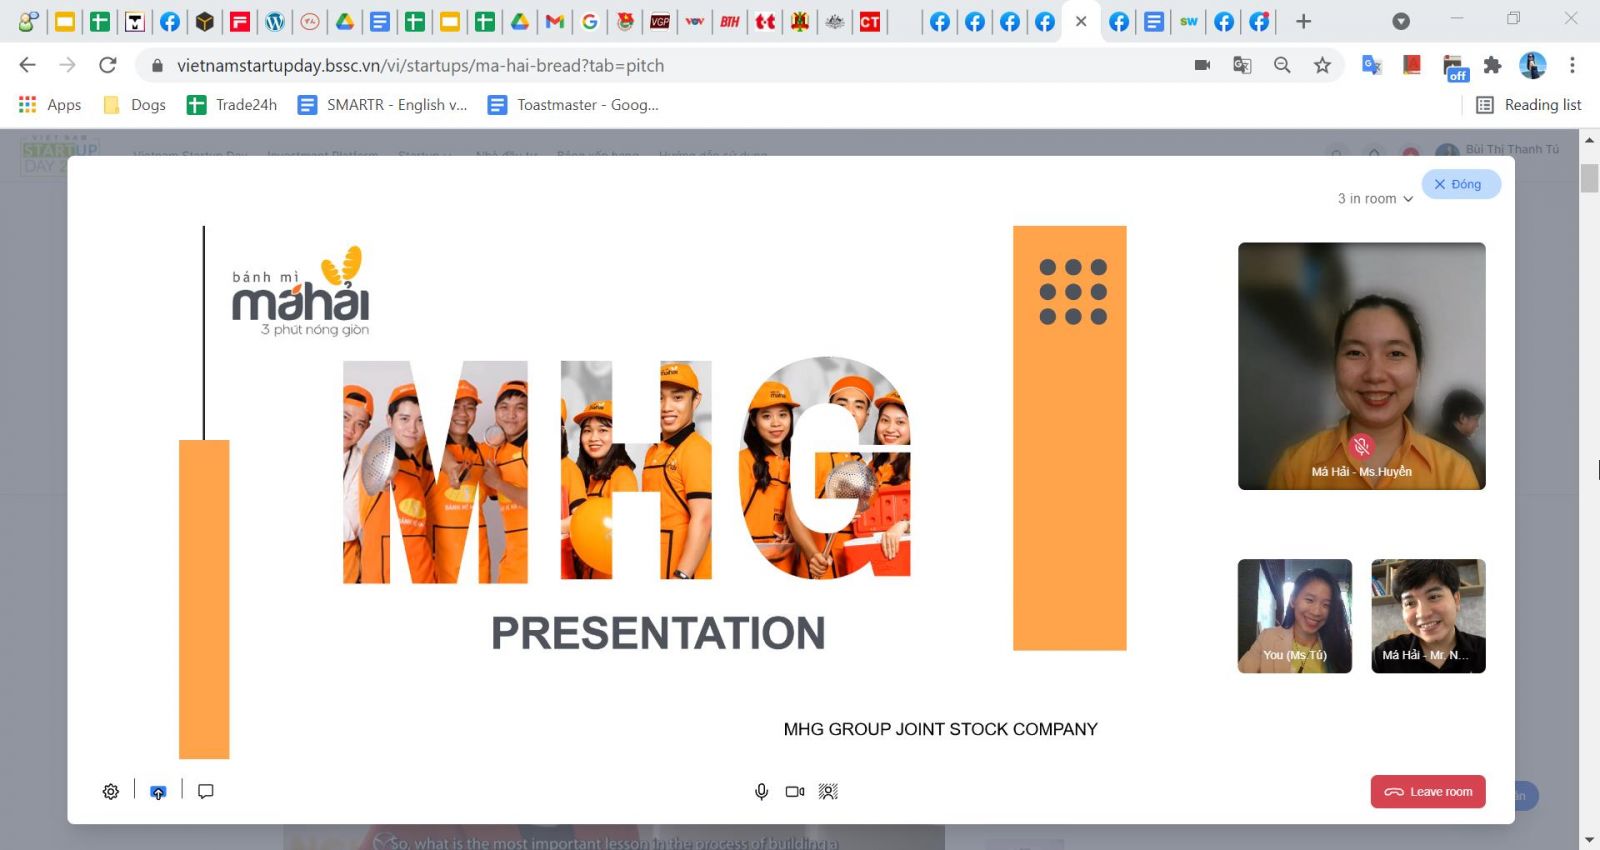
Task: Toggle the microphone in the meeting toolbar
Action: pos(761,791)
